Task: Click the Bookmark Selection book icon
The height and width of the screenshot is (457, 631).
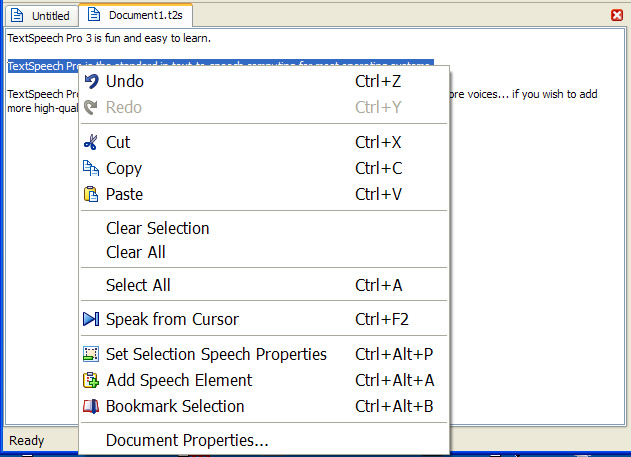Action: 91,406
